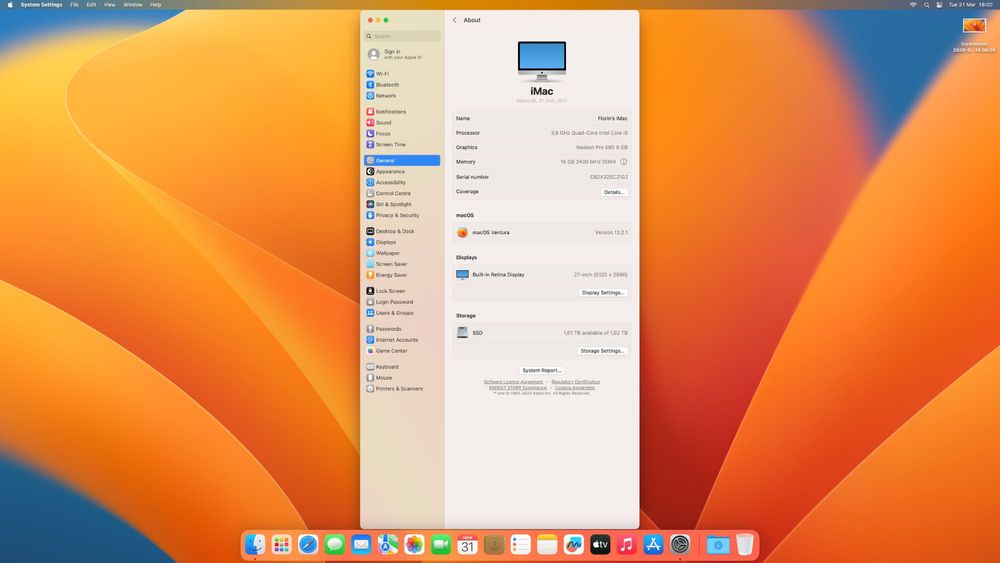Select Sound in the settings sidebar
Image resolution: width=1000 pixels, height=563 pixels.
pos(402,122)
